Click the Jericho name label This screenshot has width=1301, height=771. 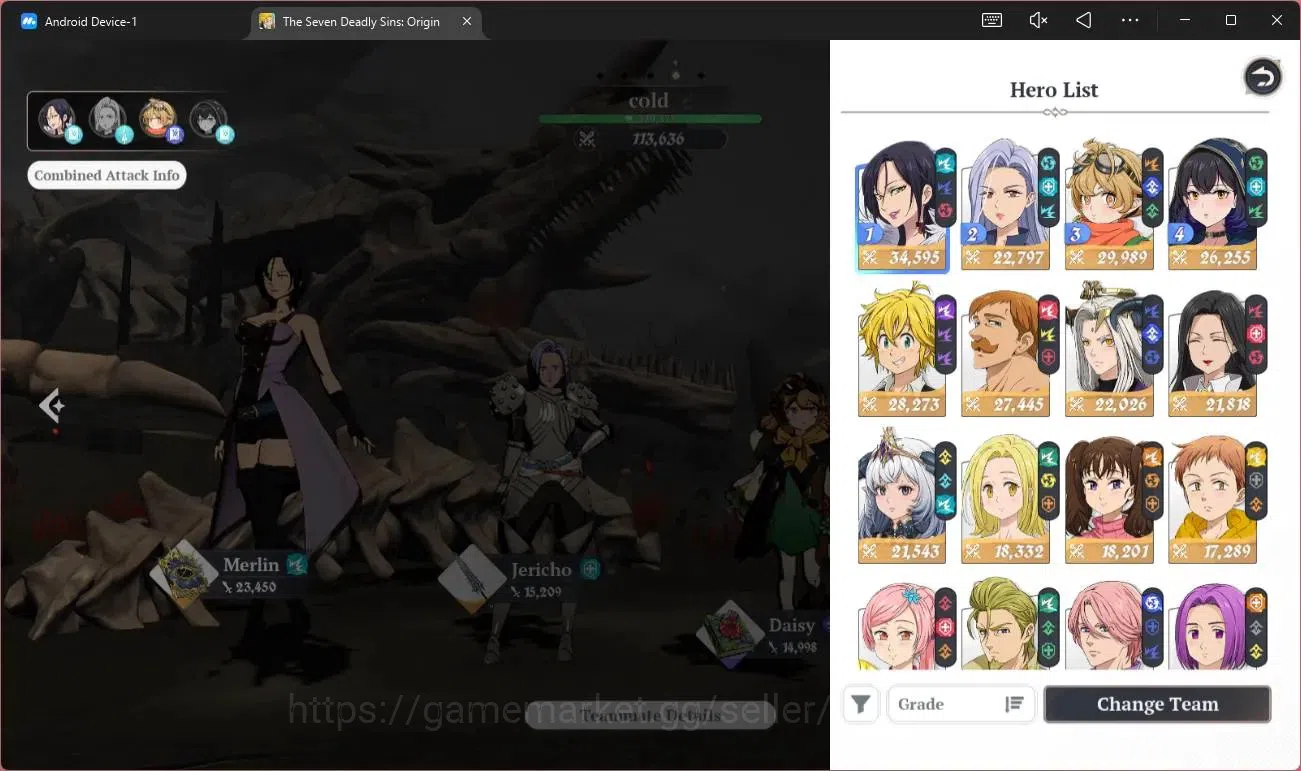[541, 570]
